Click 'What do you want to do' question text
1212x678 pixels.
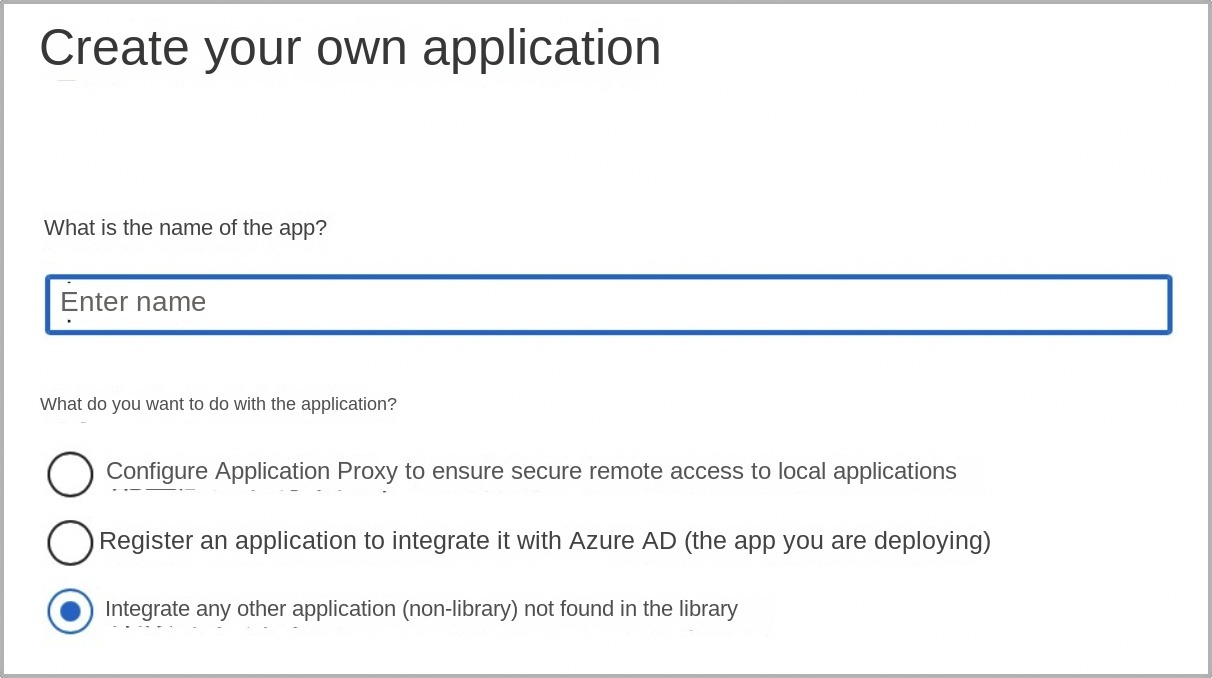(218, 404)
